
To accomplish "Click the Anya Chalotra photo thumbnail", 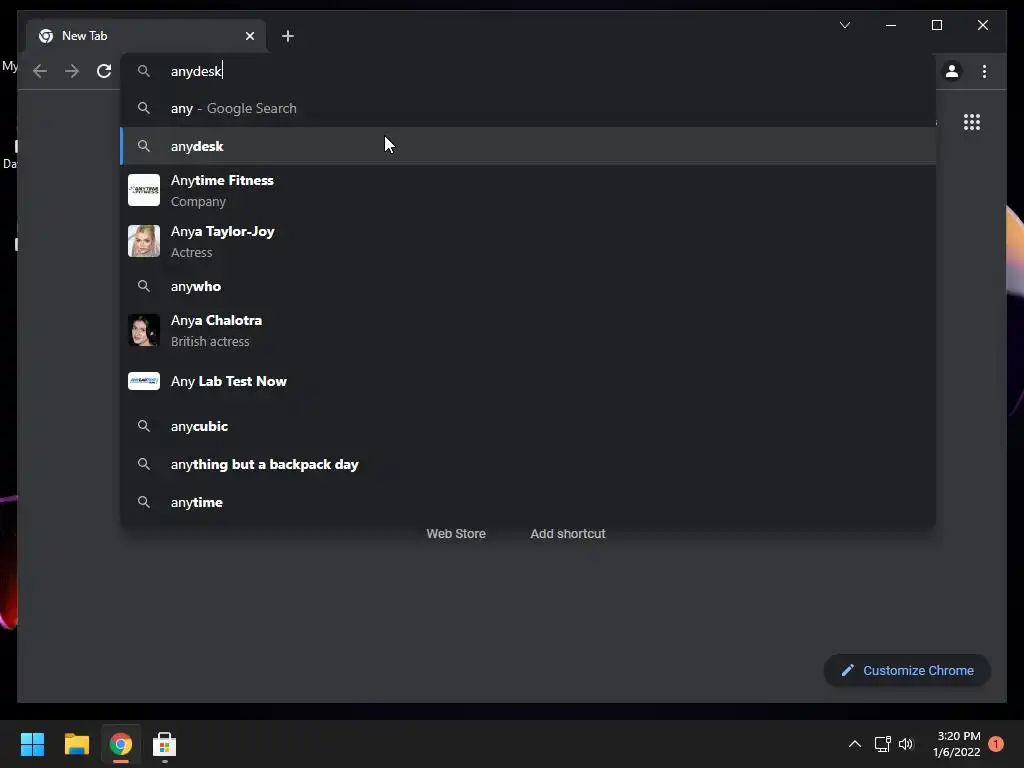I will (144, 330).
